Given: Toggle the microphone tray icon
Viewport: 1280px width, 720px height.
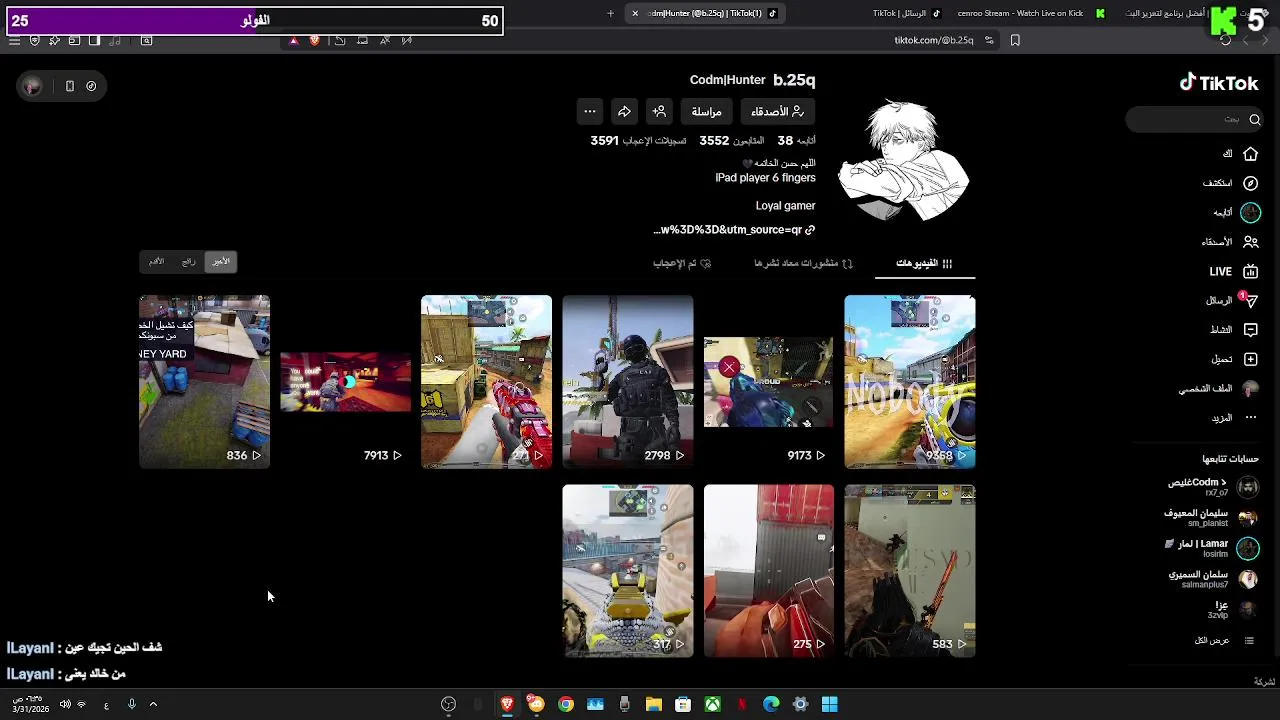Looking at the screenshot, I should point(131,704).
